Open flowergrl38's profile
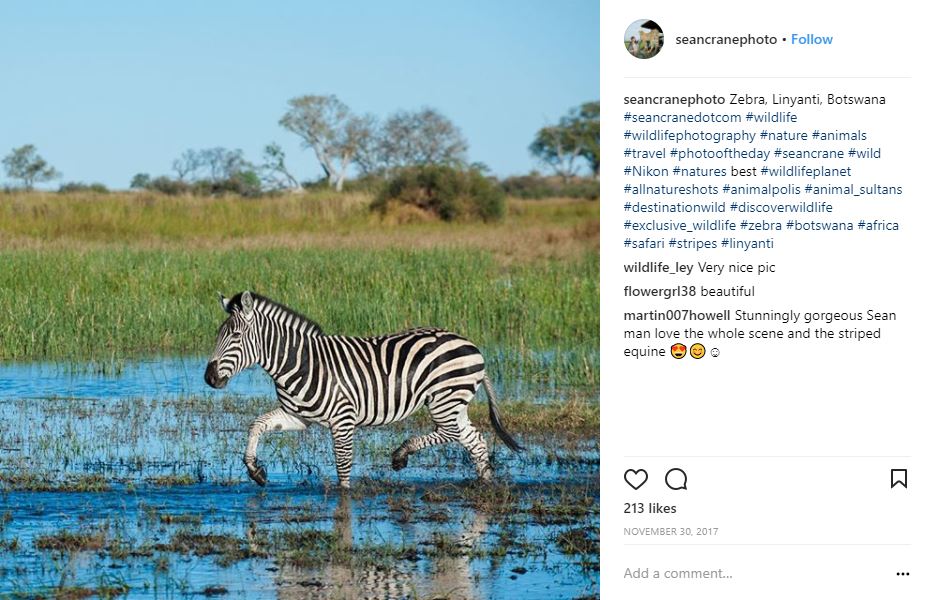The width and height of the screenshot is (934, 600). [x=660, y=292]
